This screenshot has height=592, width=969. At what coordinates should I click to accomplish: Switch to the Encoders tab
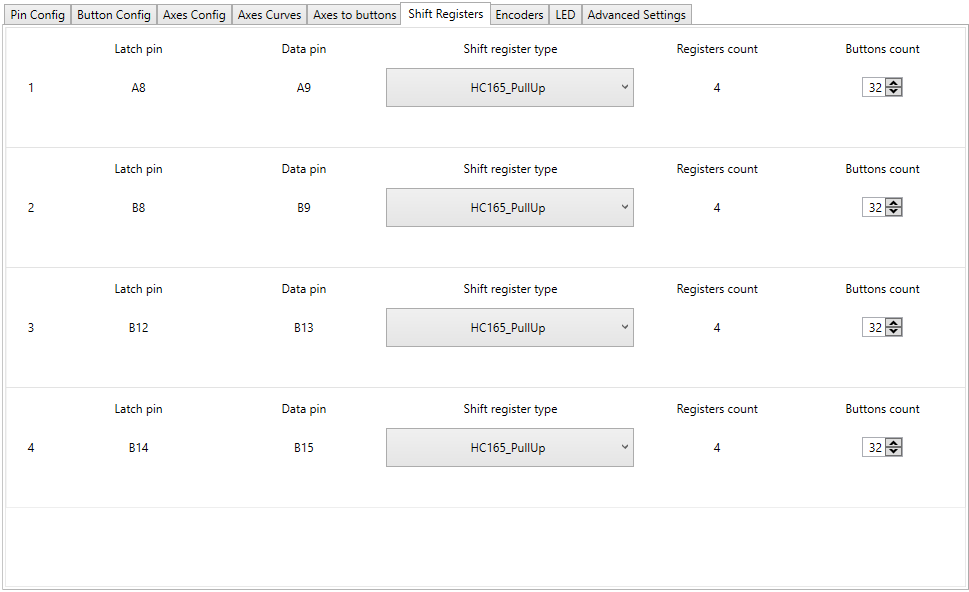pos(519,15)
